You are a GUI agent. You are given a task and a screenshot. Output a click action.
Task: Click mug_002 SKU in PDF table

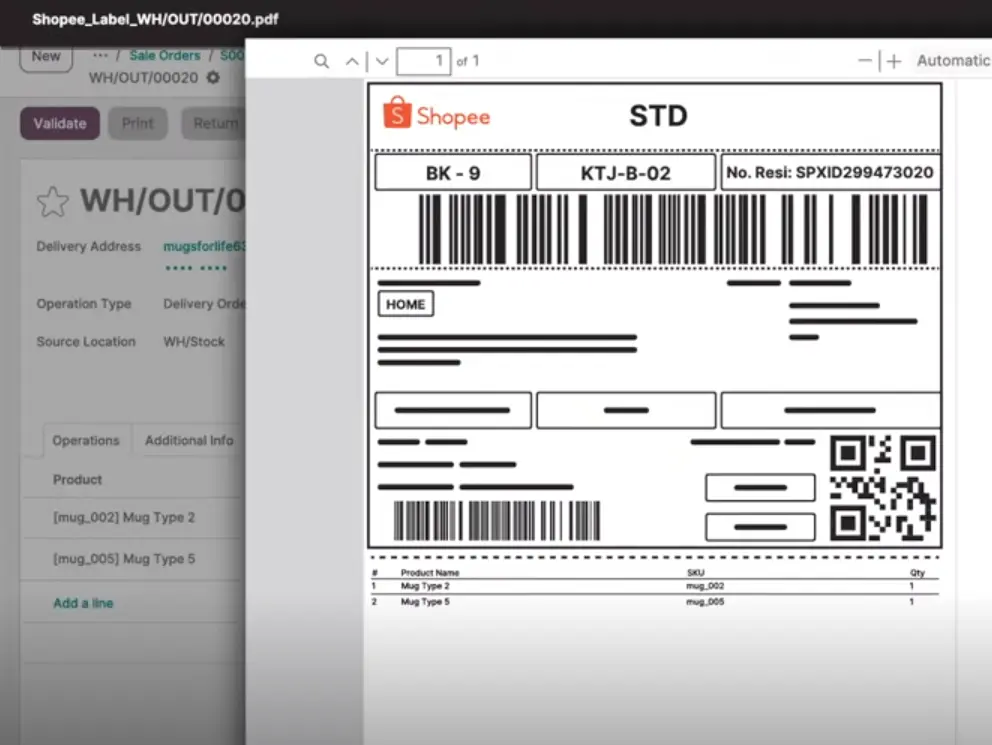(705, 586)
